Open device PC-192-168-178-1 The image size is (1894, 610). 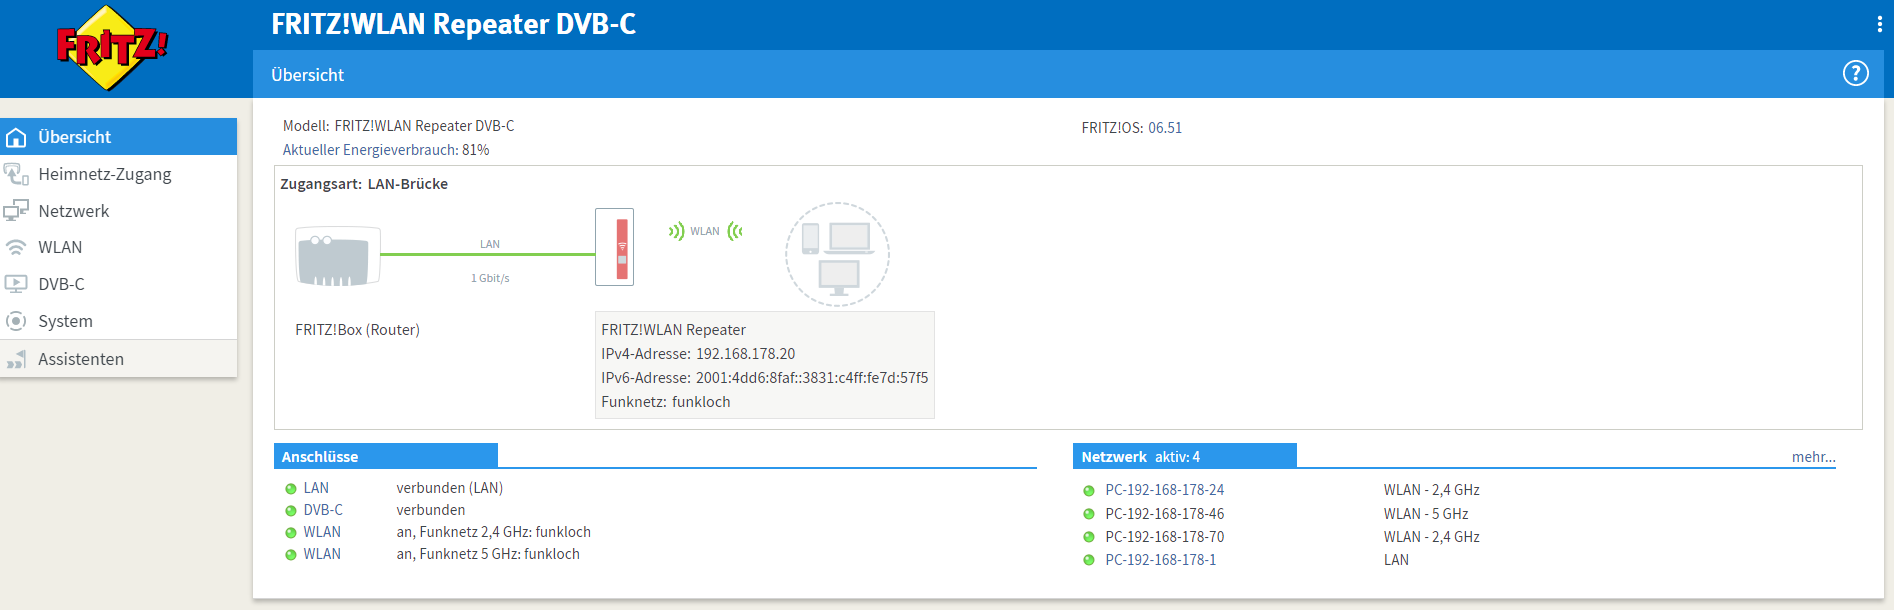click(1160, 560)
